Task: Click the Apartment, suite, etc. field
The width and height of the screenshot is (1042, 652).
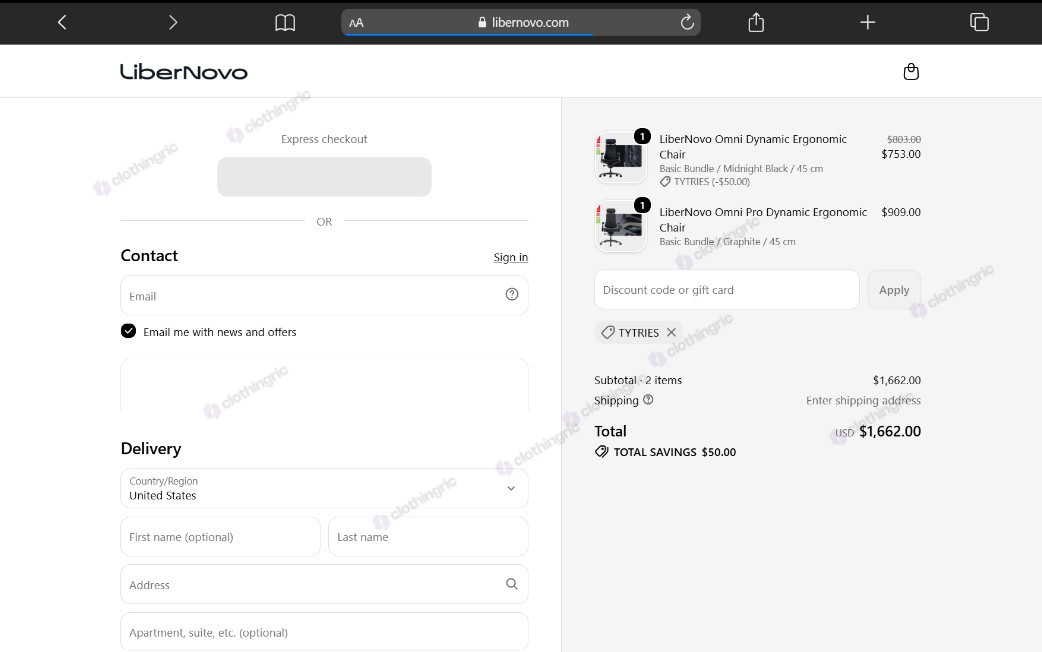Action: 324,632
